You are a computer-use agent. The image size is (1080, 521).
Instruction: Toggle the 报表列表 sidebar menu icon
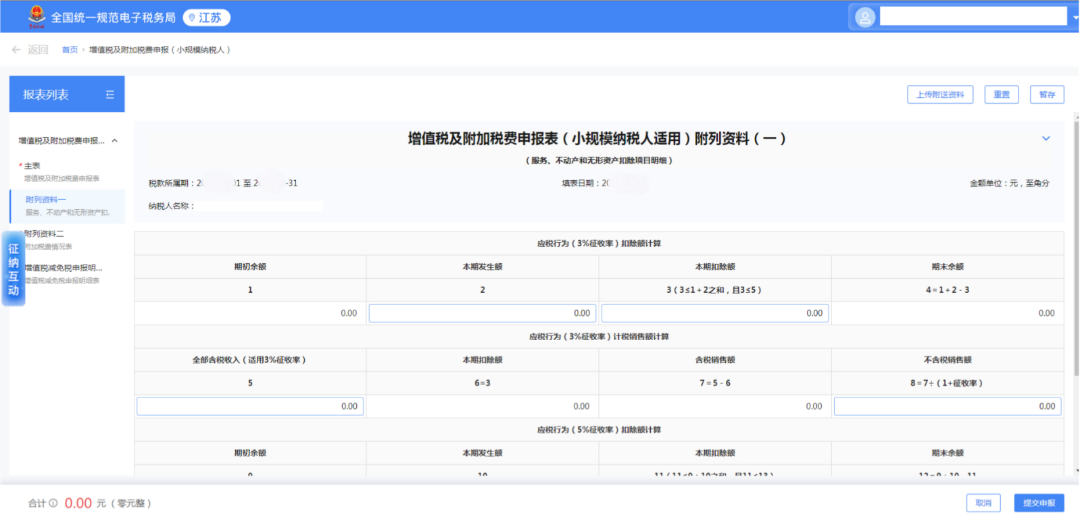pyautogui.click(x=110, y=94)
